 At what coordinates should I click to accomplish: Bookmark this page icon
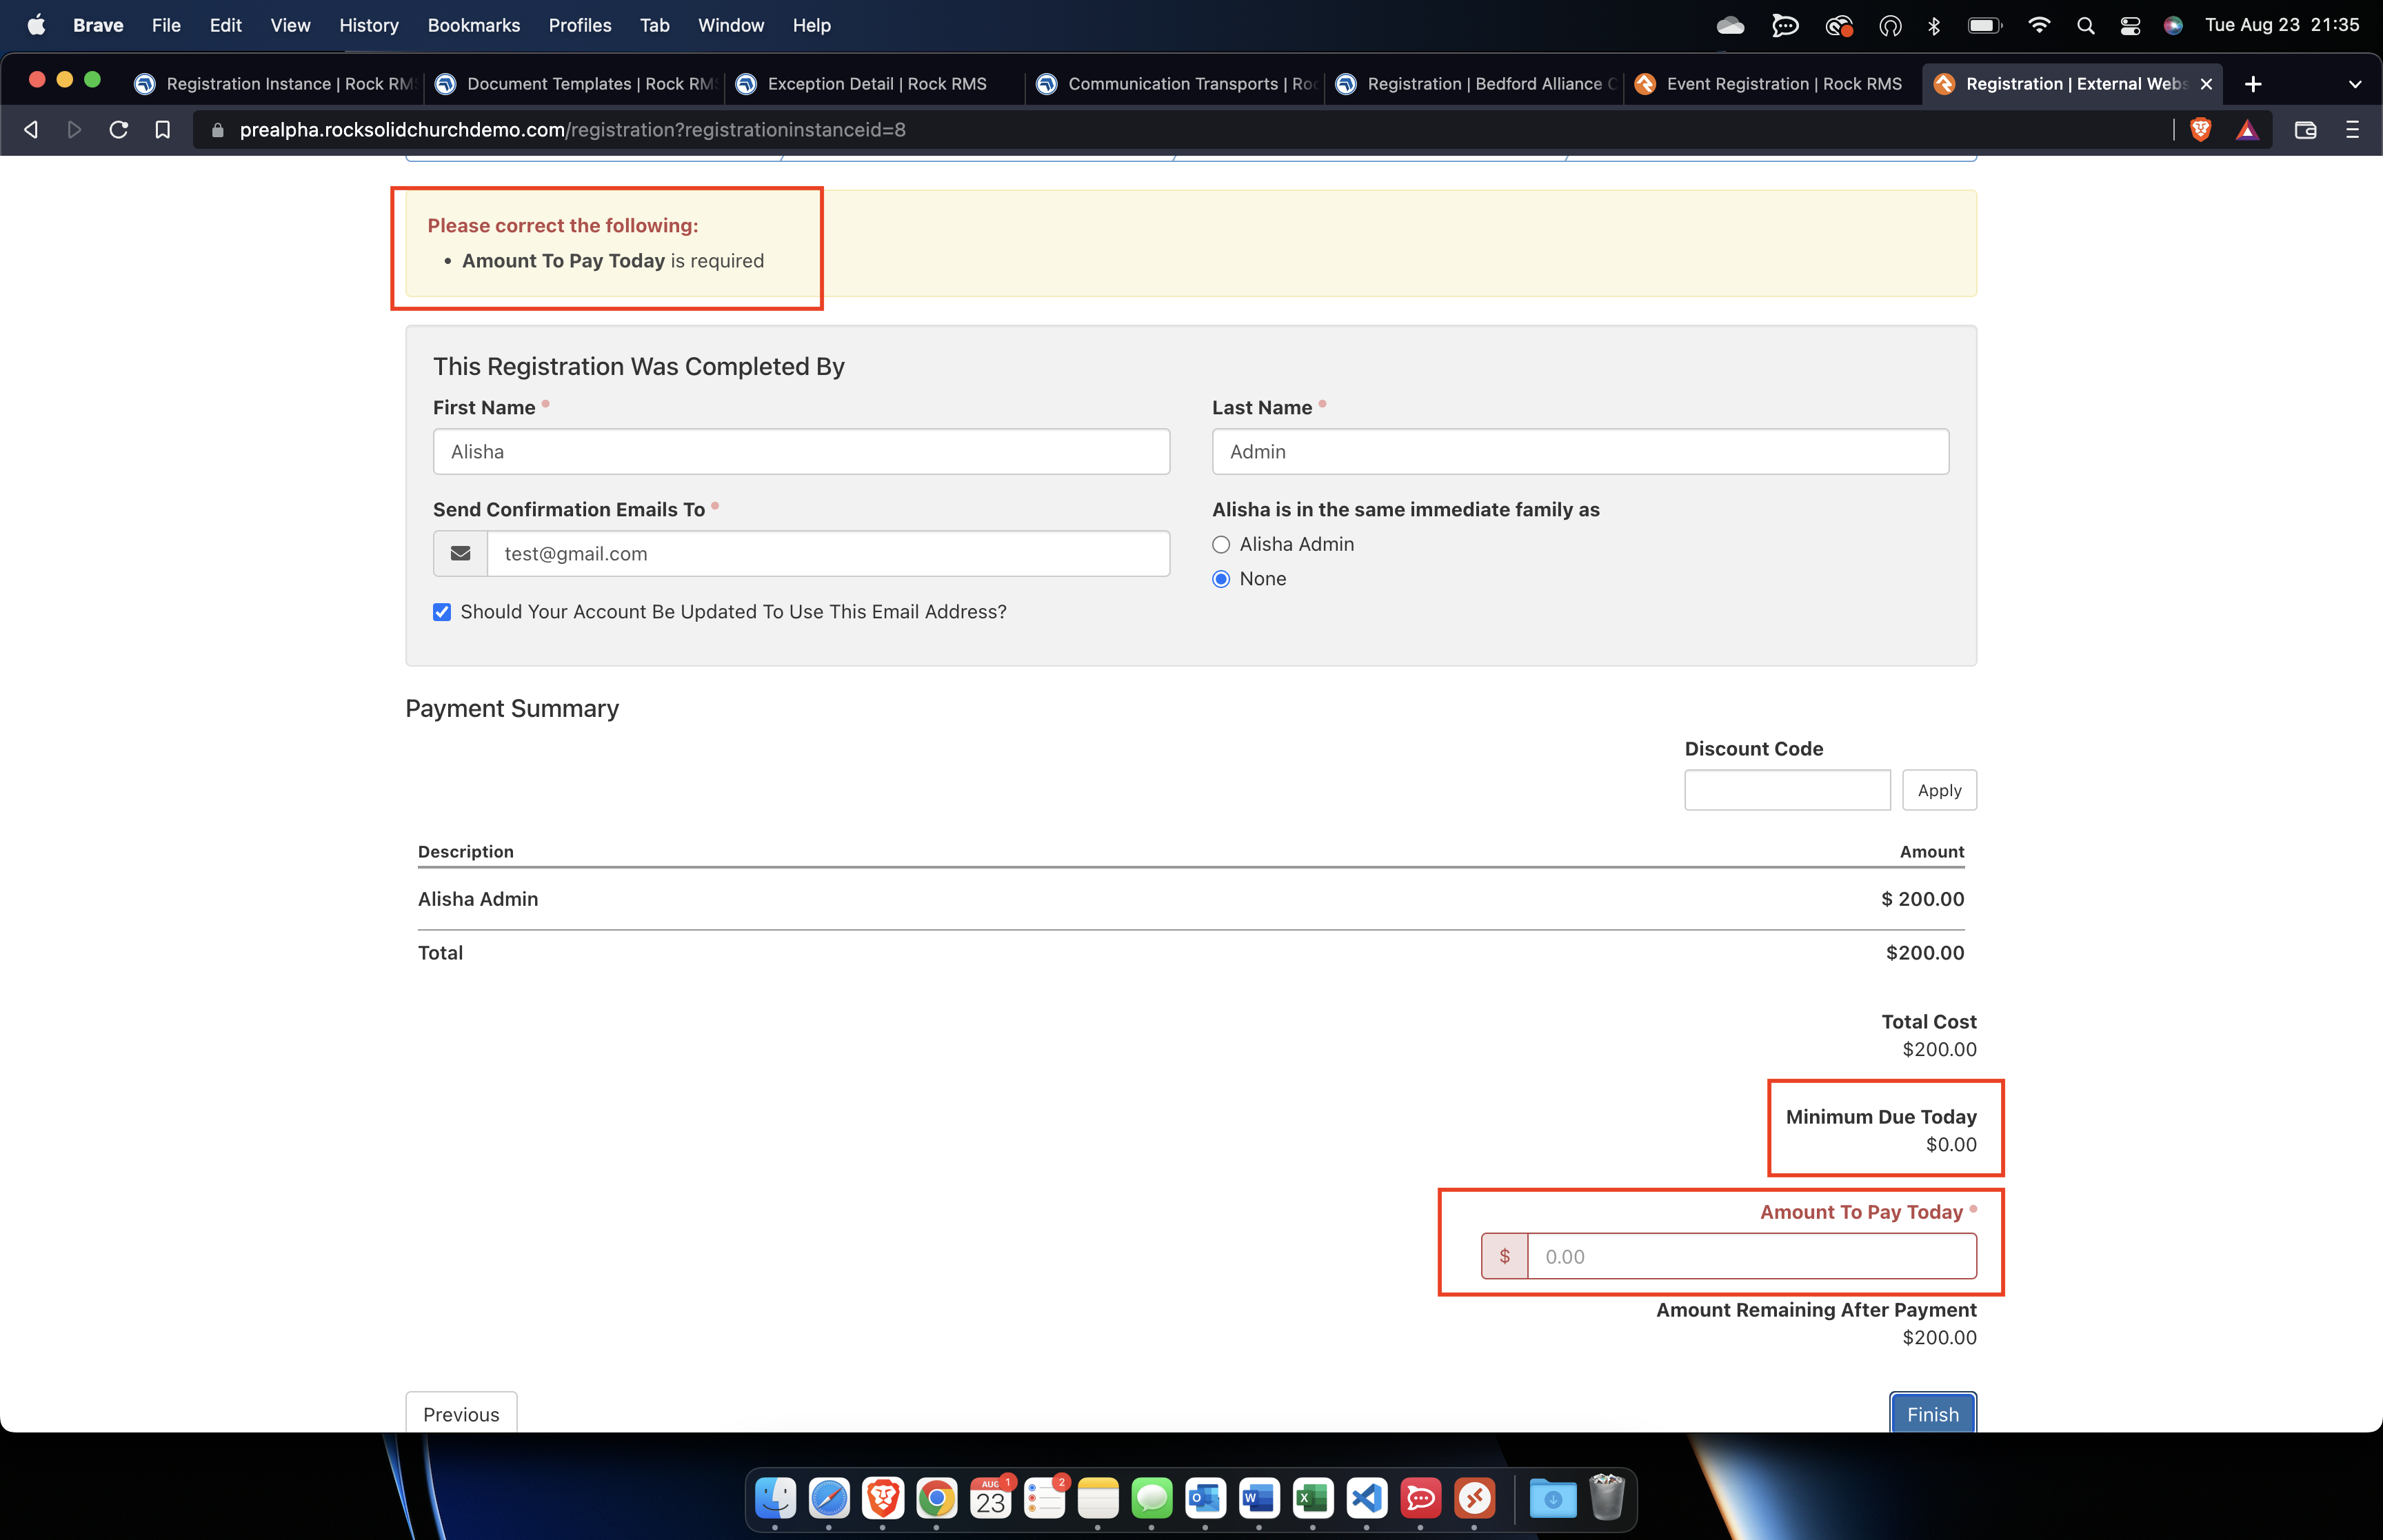coord(162,130)
